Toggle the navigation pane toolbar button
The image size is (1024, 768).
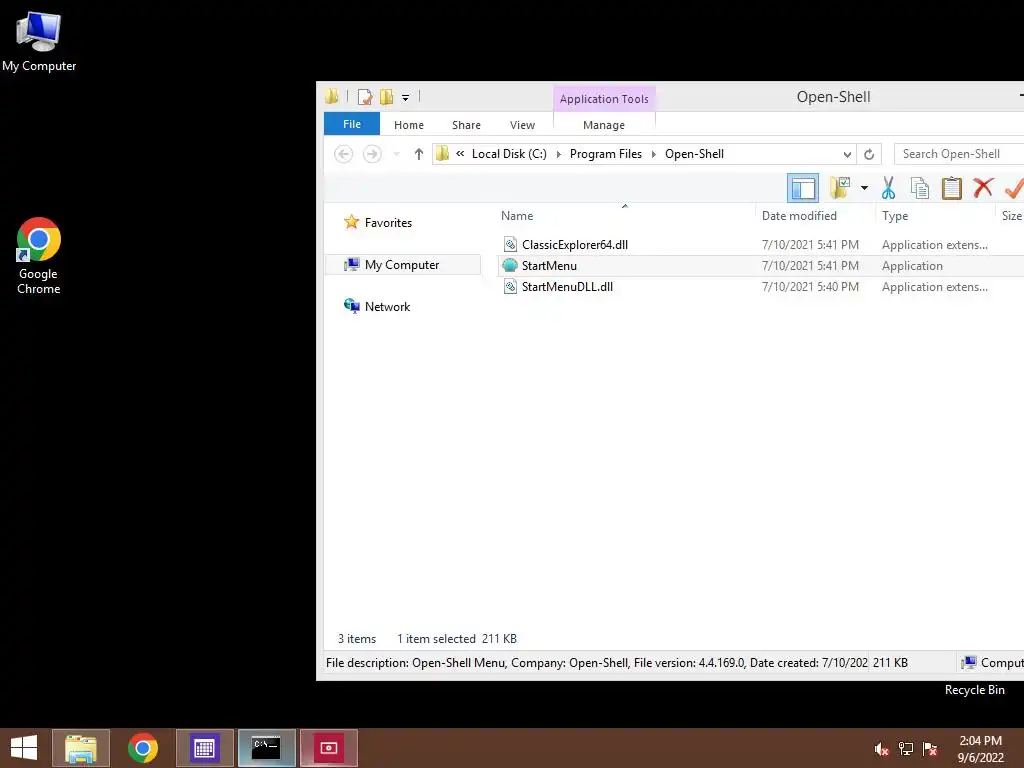click(803, 188)
